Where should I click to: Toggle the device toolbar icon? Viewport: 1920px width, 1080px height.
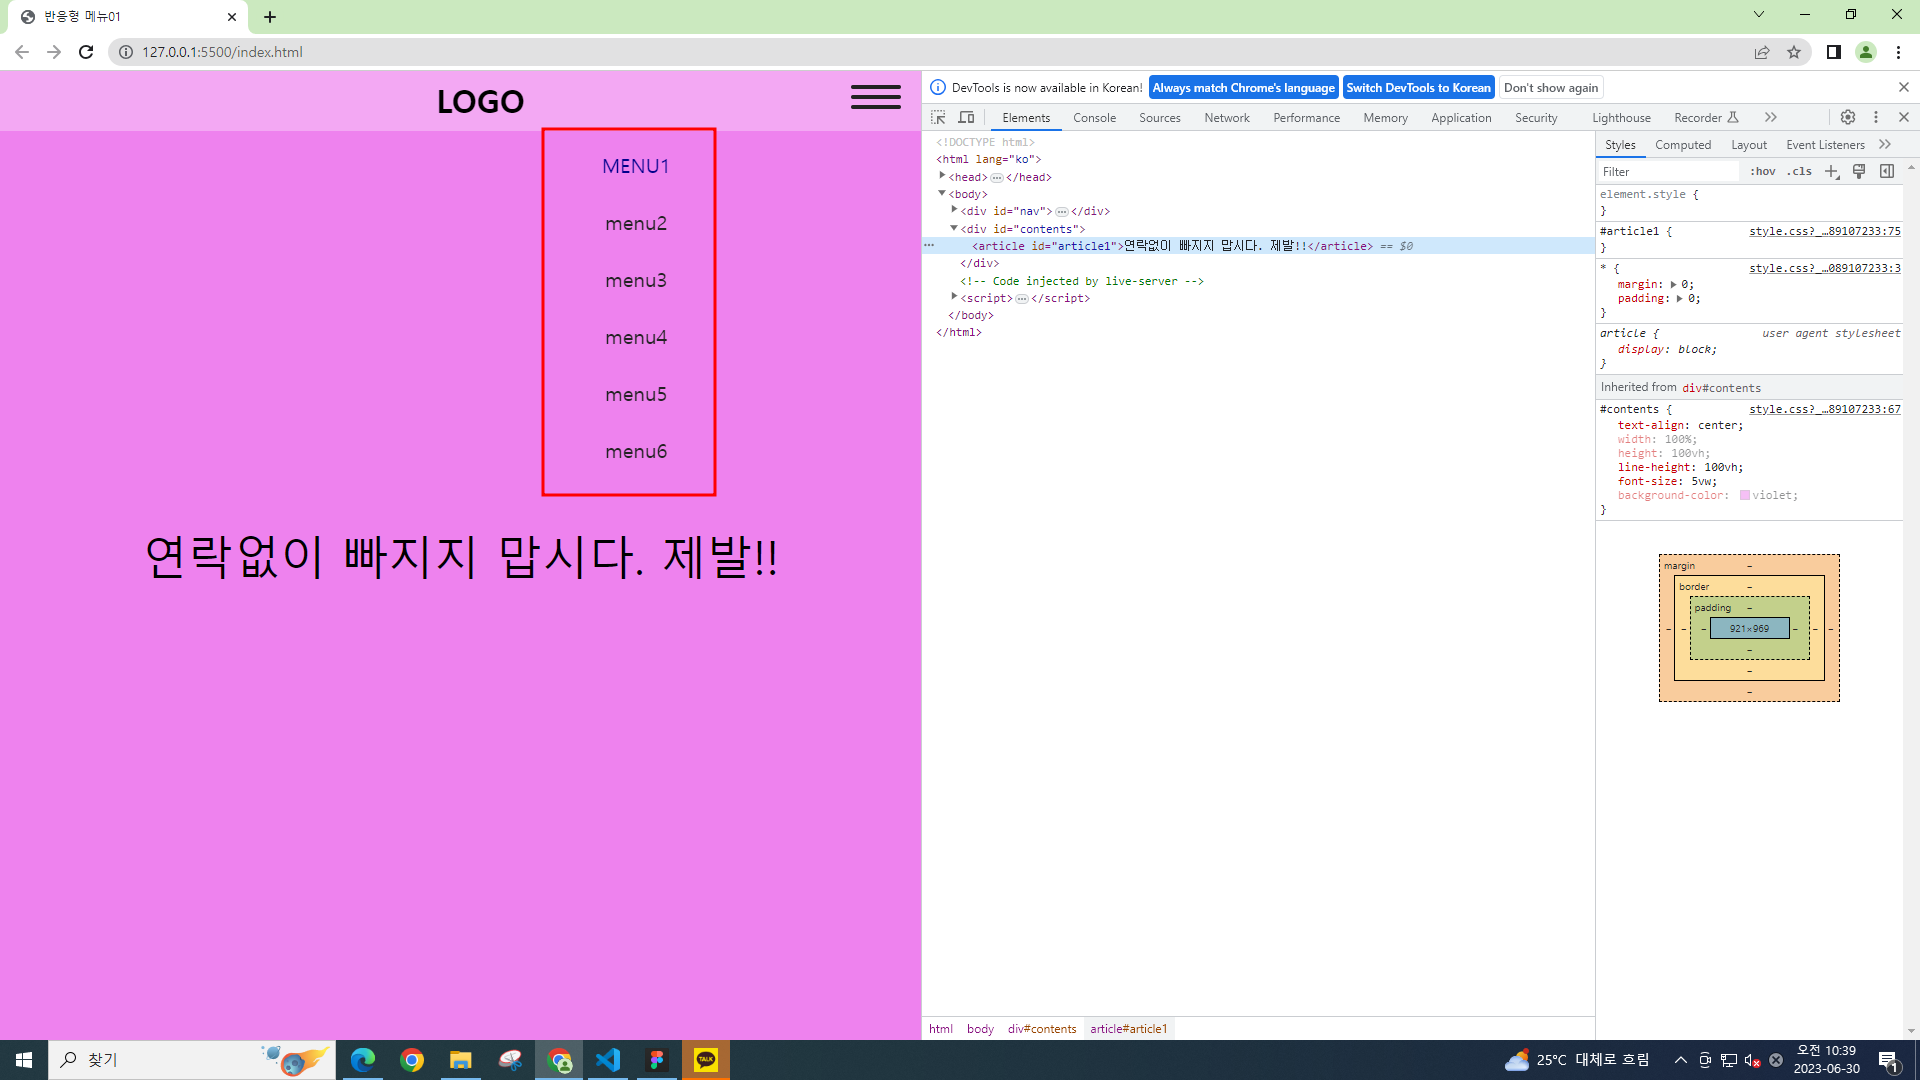966,117
